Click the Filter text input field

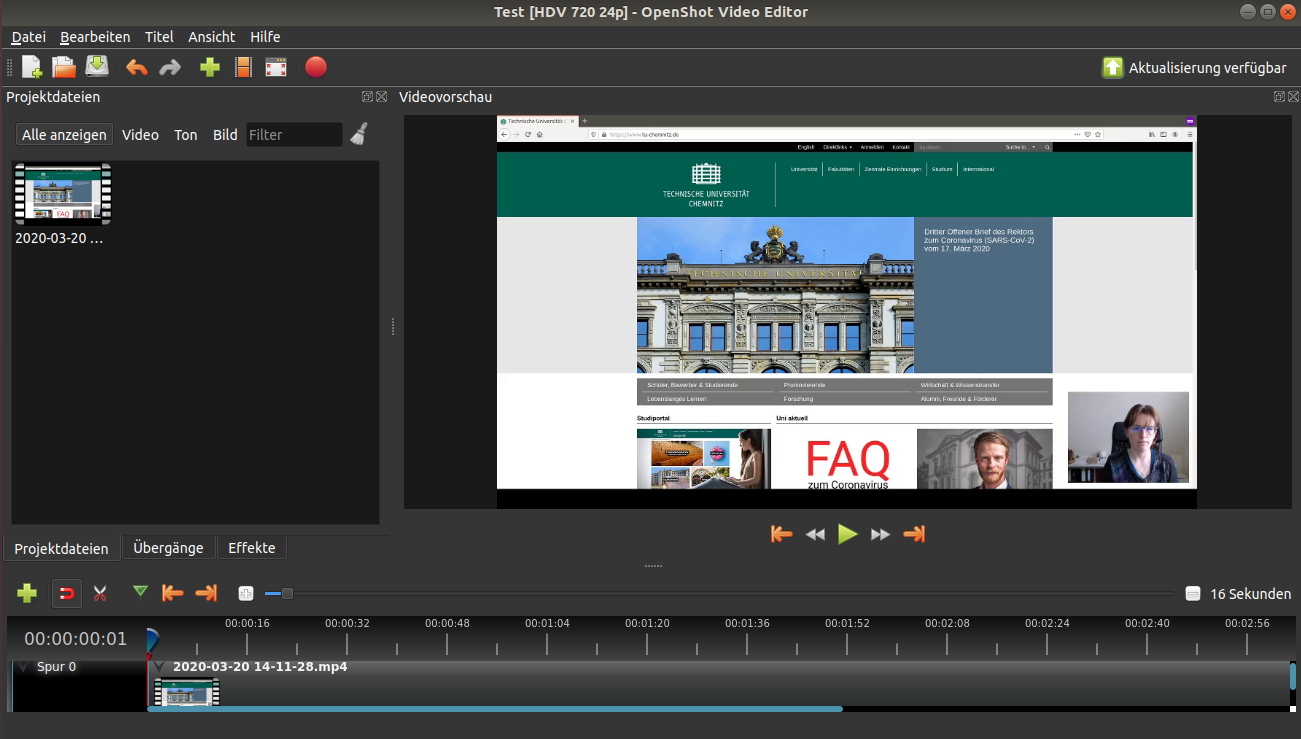point(294,135)
